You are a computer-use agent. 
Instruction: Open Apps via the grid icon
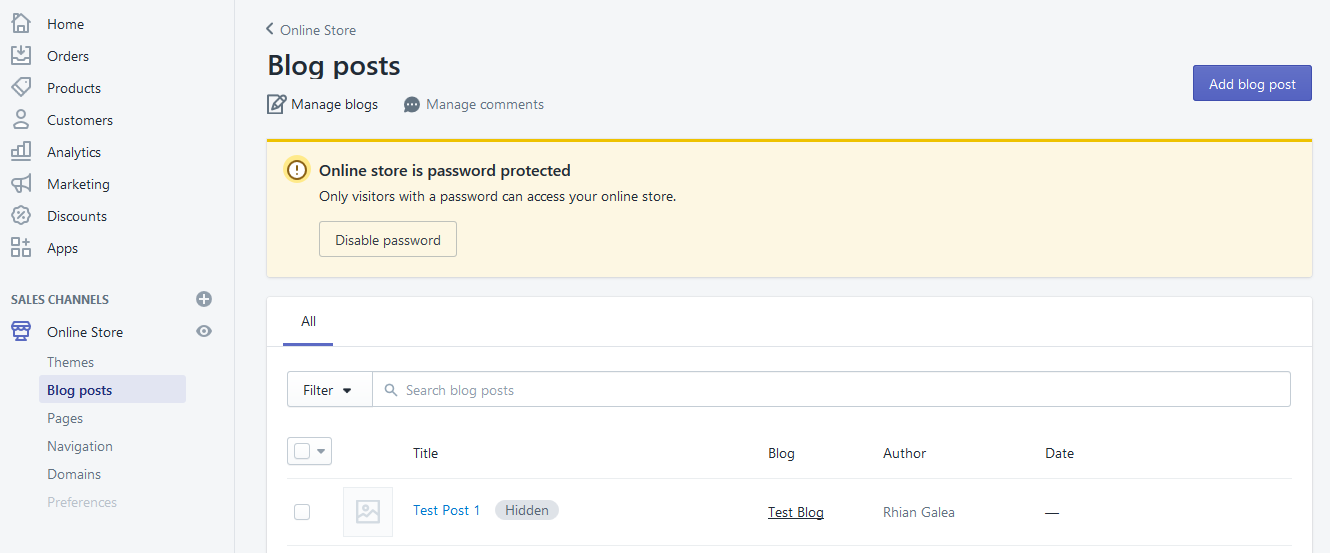pyautogui.click(x=21, y=248)
